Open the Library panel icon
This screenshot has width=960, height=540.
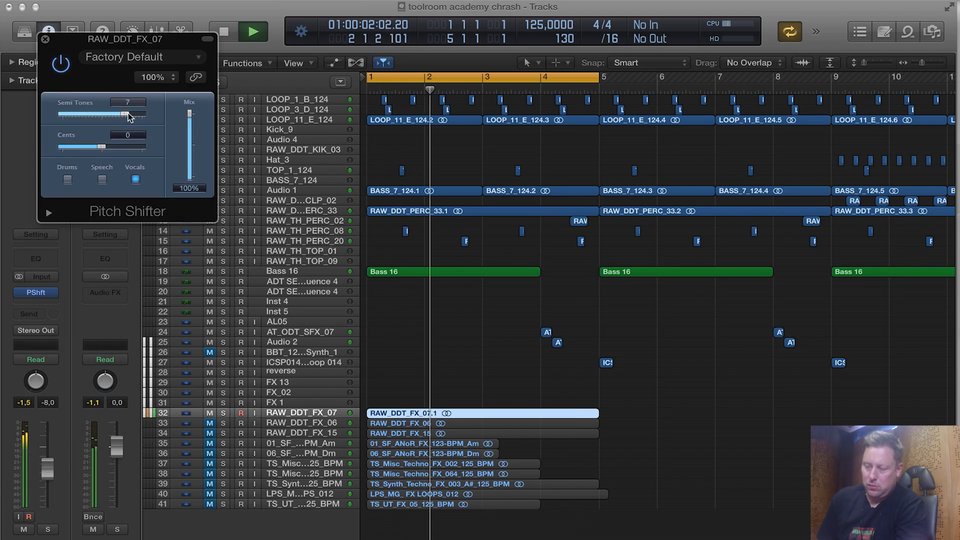pos(24,31)
